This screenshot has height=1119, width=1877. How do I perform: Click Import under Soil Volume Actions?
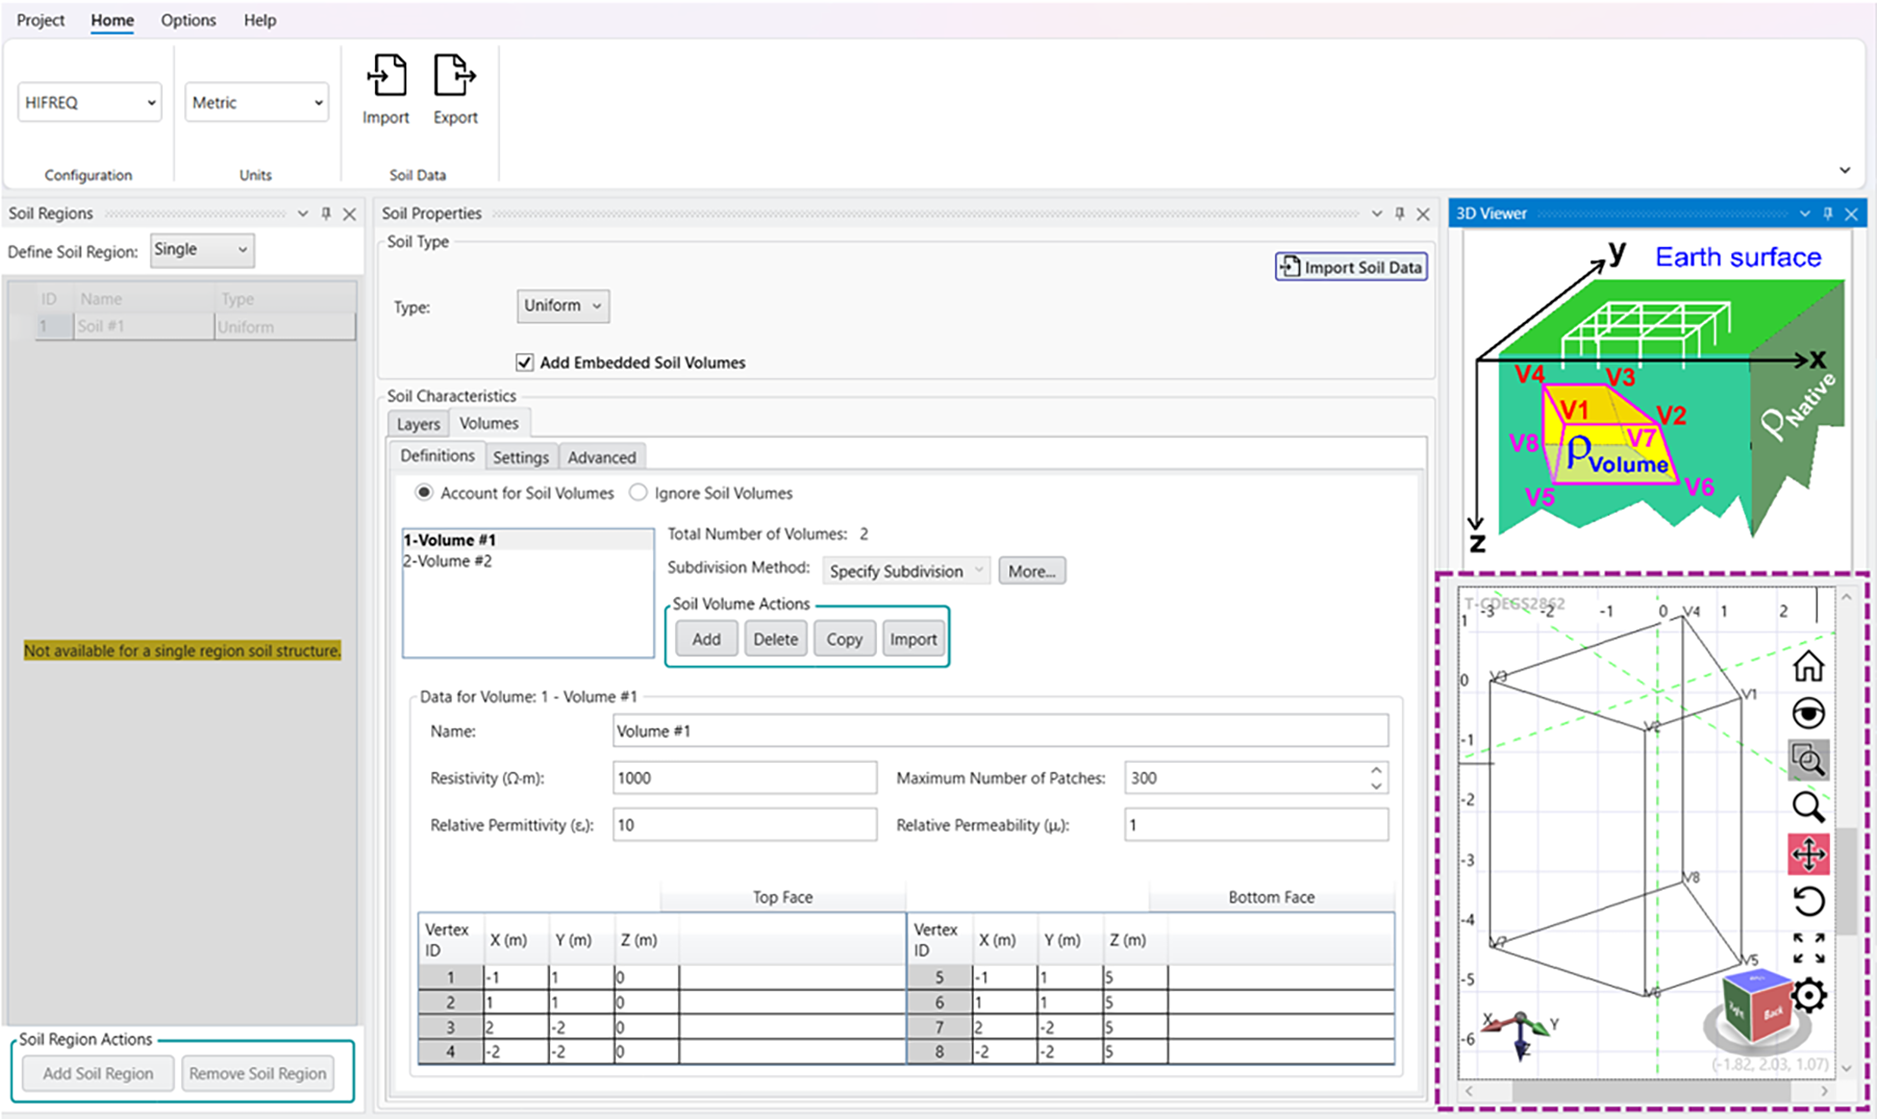tap(913, 639)
